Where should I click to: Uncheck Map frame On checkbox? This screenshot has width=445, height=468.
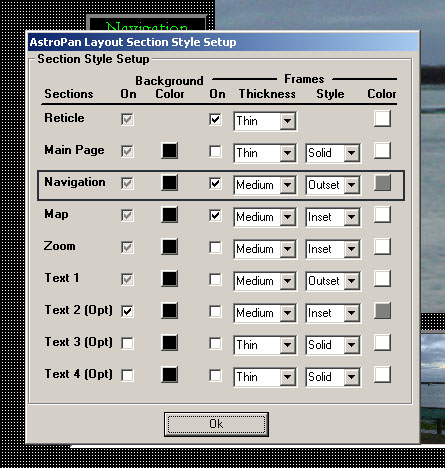tap(215, 215)
